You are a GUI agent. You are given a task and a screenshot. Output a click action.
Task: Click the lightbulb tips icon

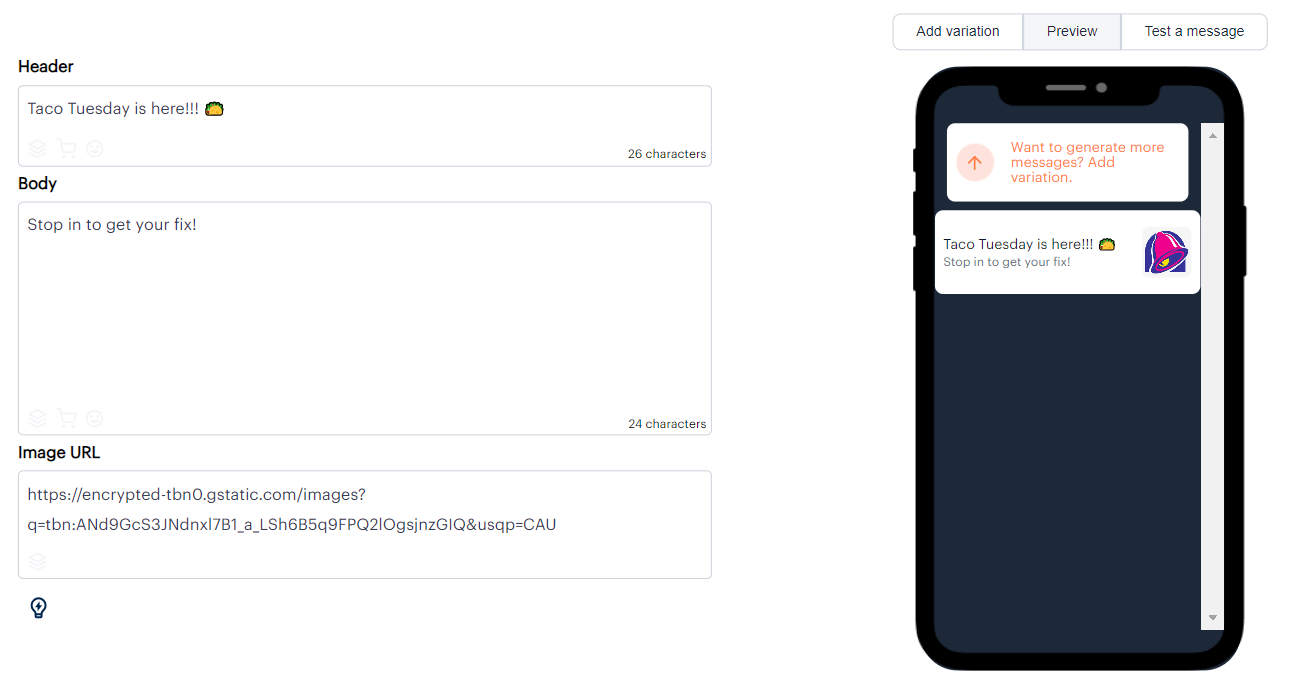[x=38, y=608]
